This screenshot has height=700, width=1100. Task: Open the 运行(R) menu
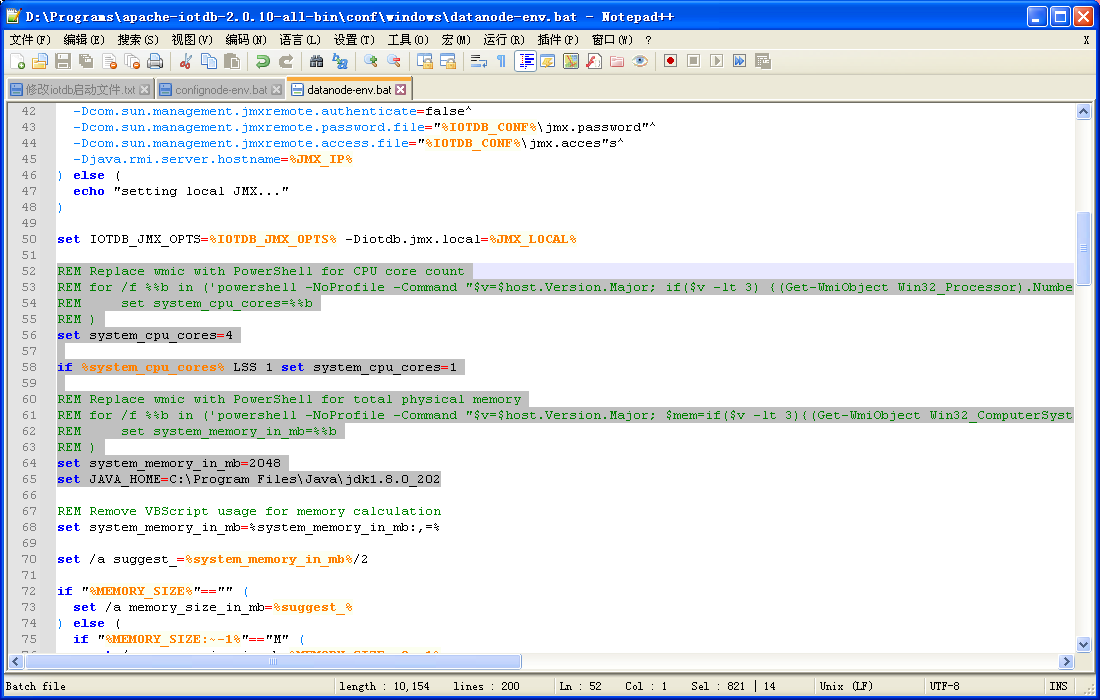click(504, 40)
